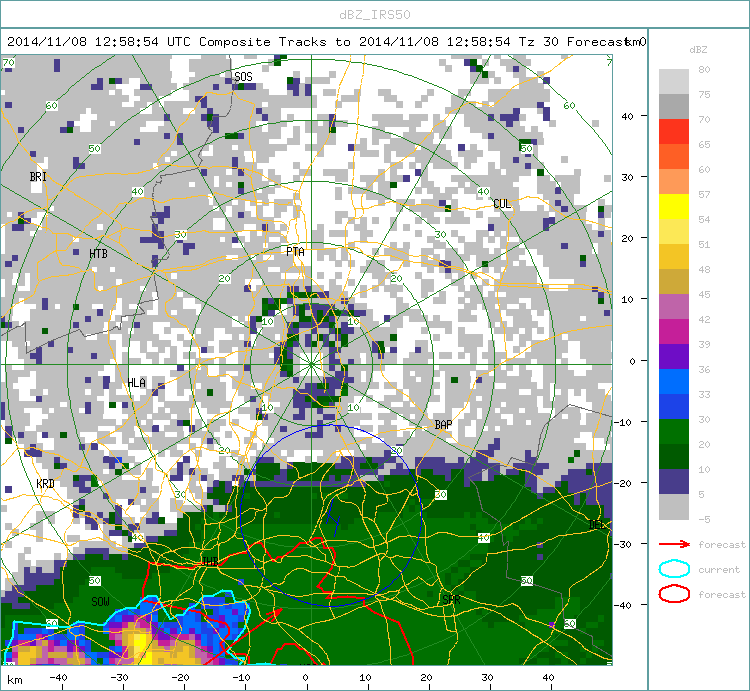Select the SPR station label
This screenshot has width=750, height=691.
[x=451, y=599]
